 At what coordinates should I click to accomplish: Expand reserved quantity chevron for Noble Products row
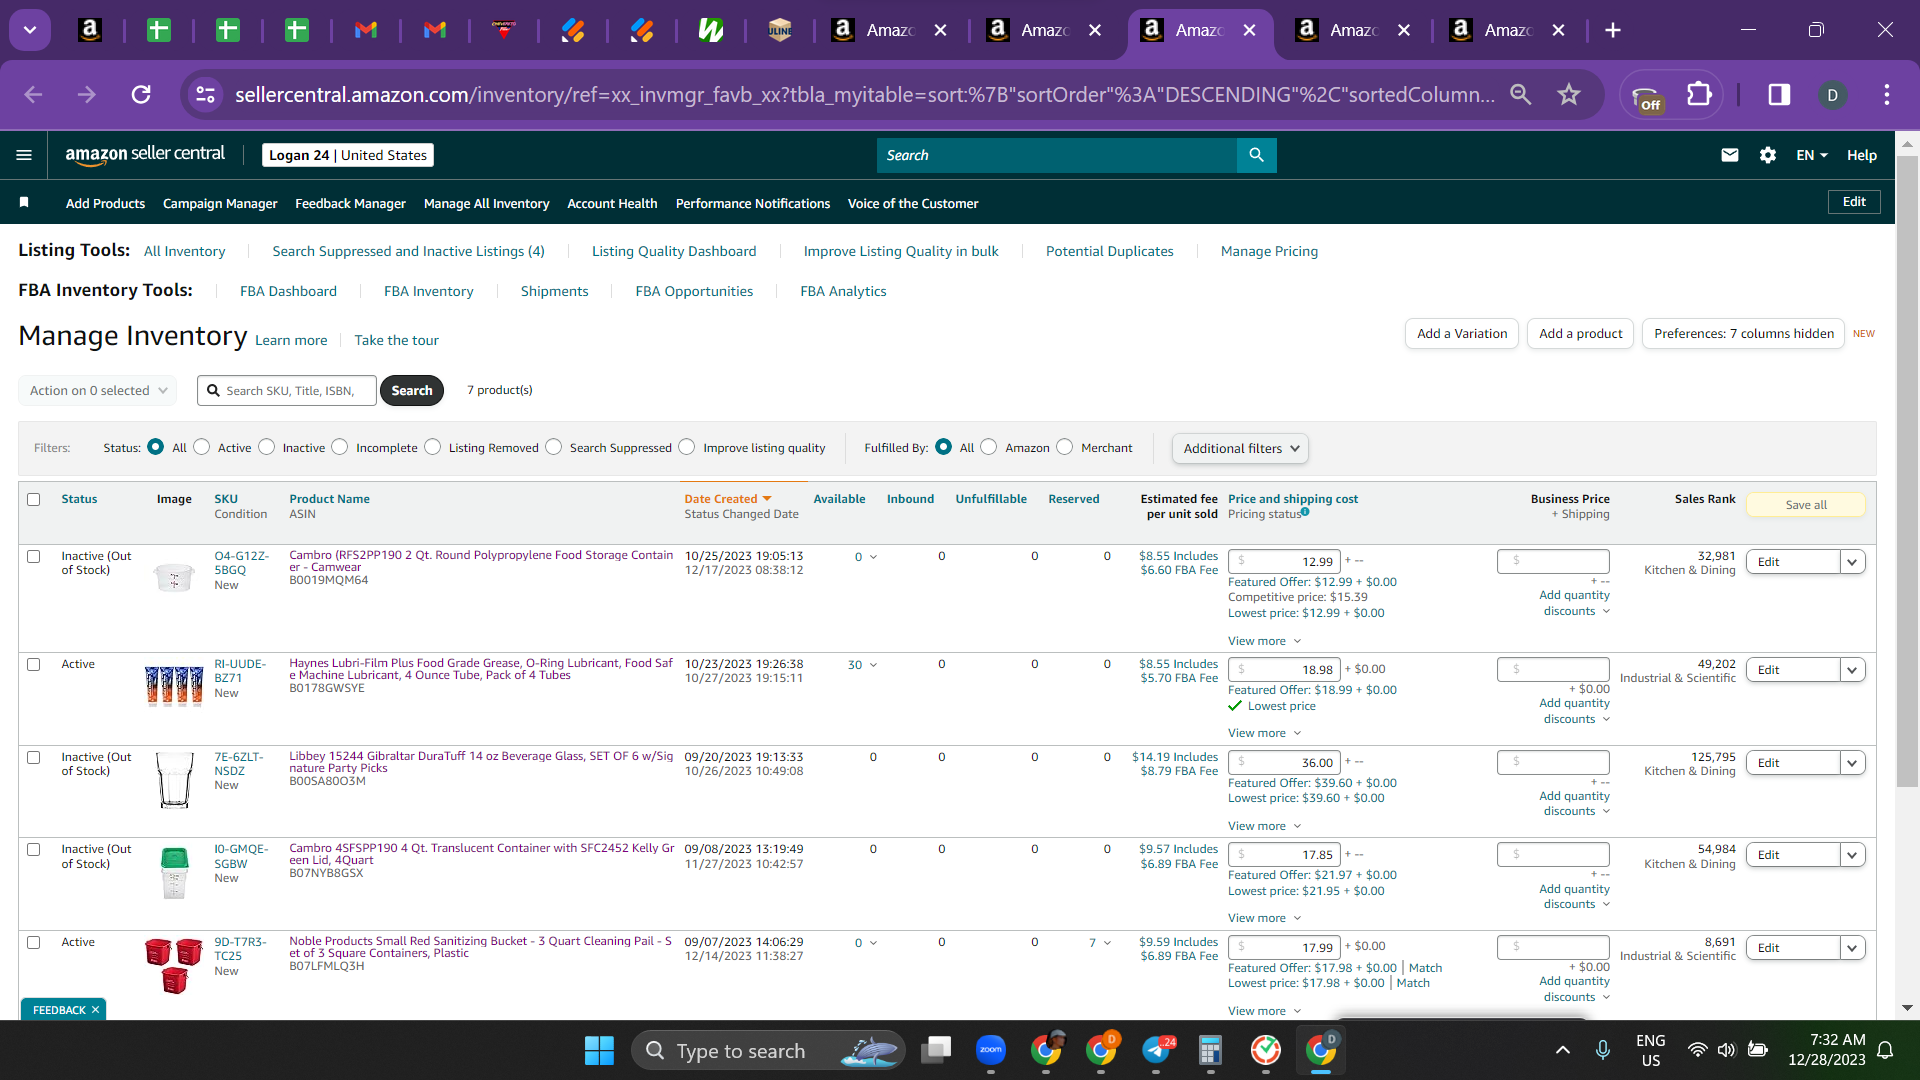[x=1107, y=943]
